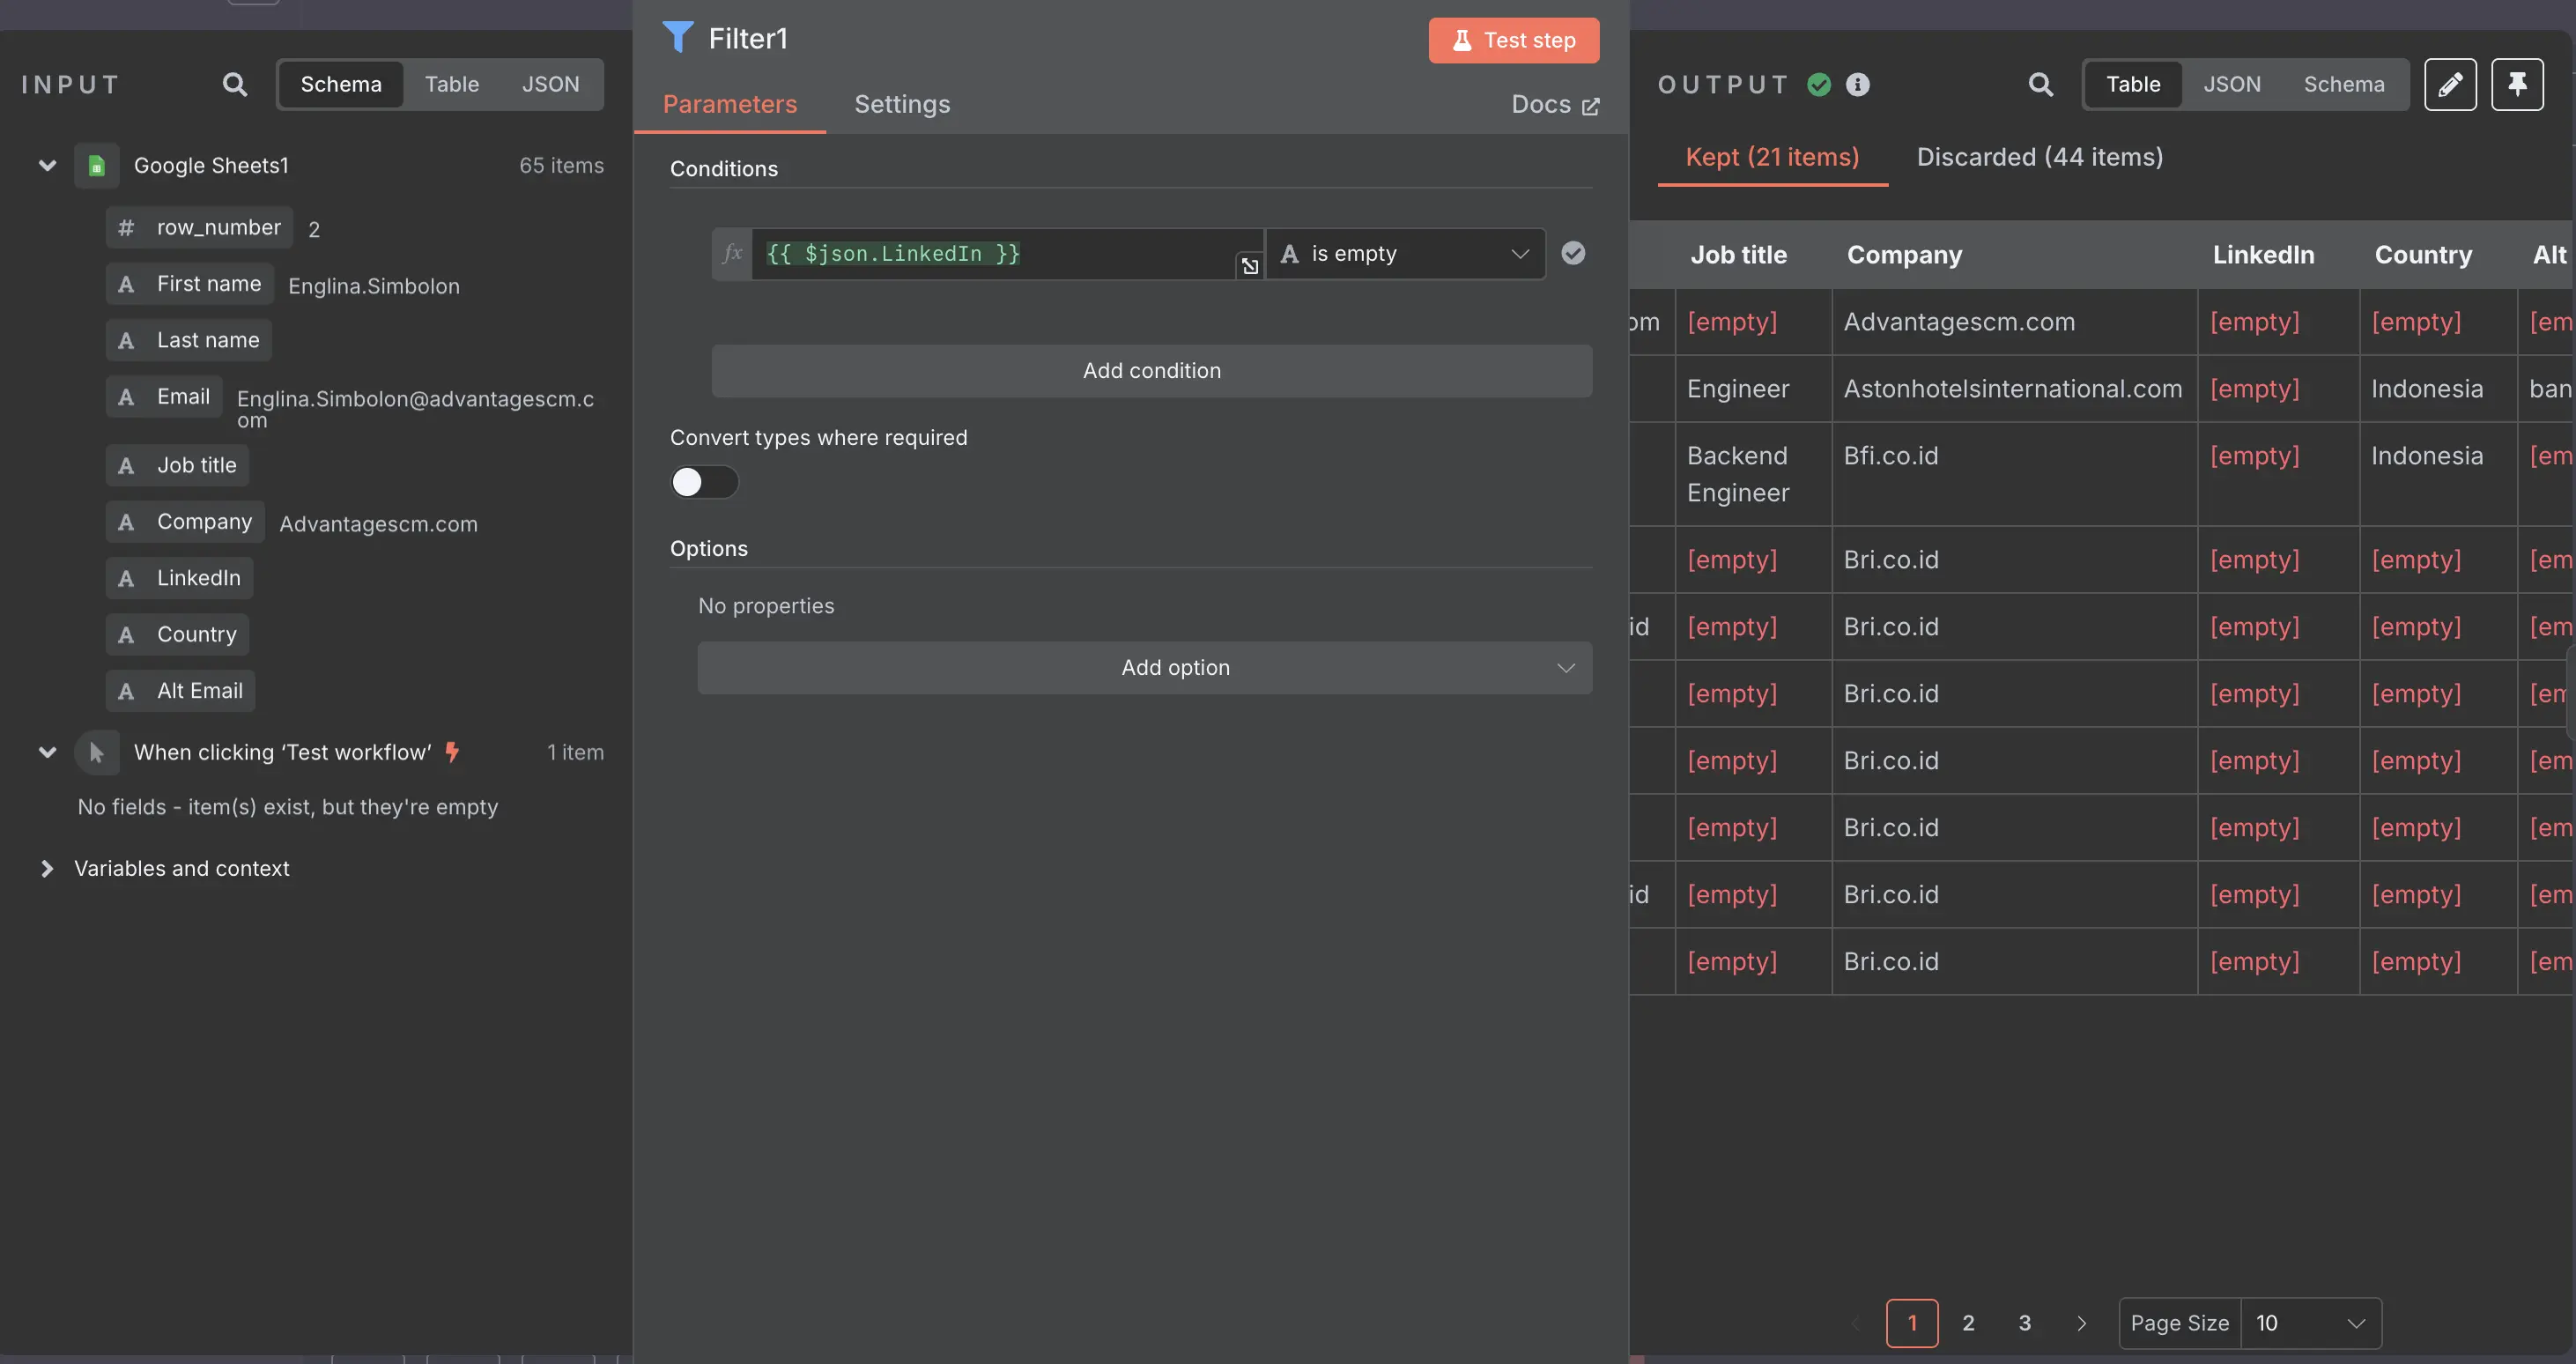The width and height of the screenshot is (2576, 1364).
Task: Click the search icon in the OUTPUT panel
Action: pos(2041,84)
